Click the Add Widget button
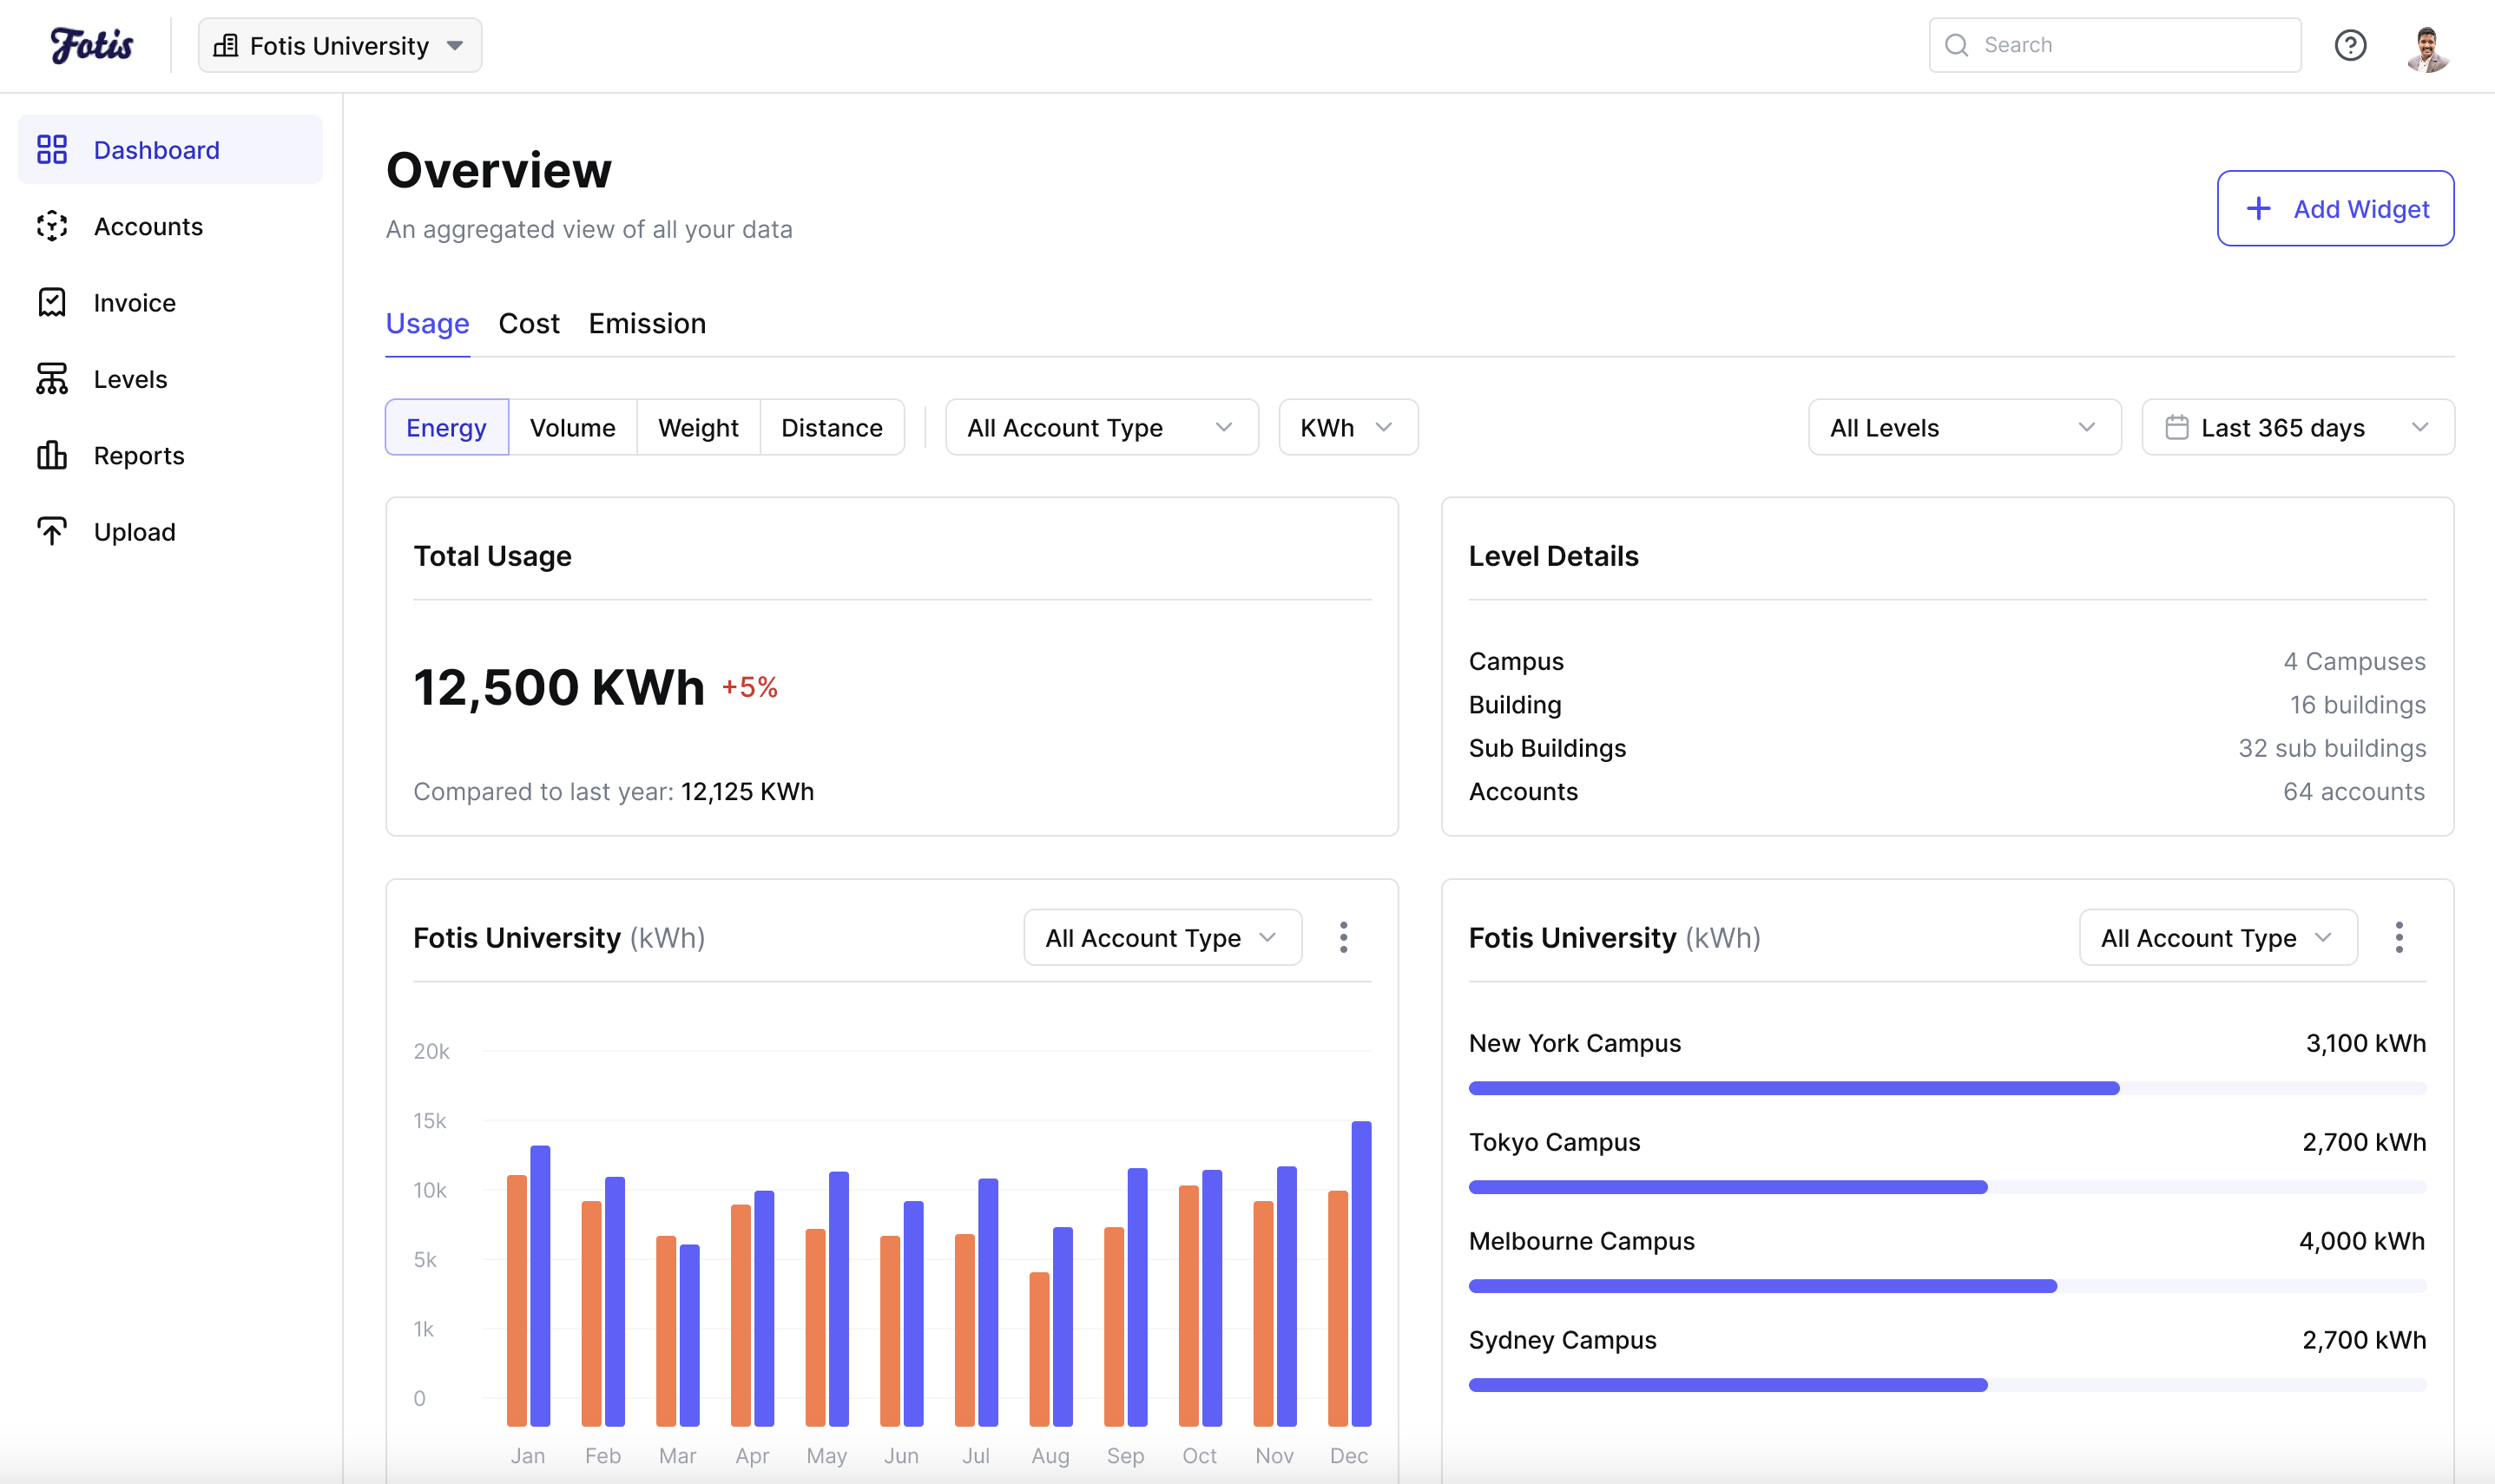This screenshot has height=1484, width=2495. (x=2334, y=208)
